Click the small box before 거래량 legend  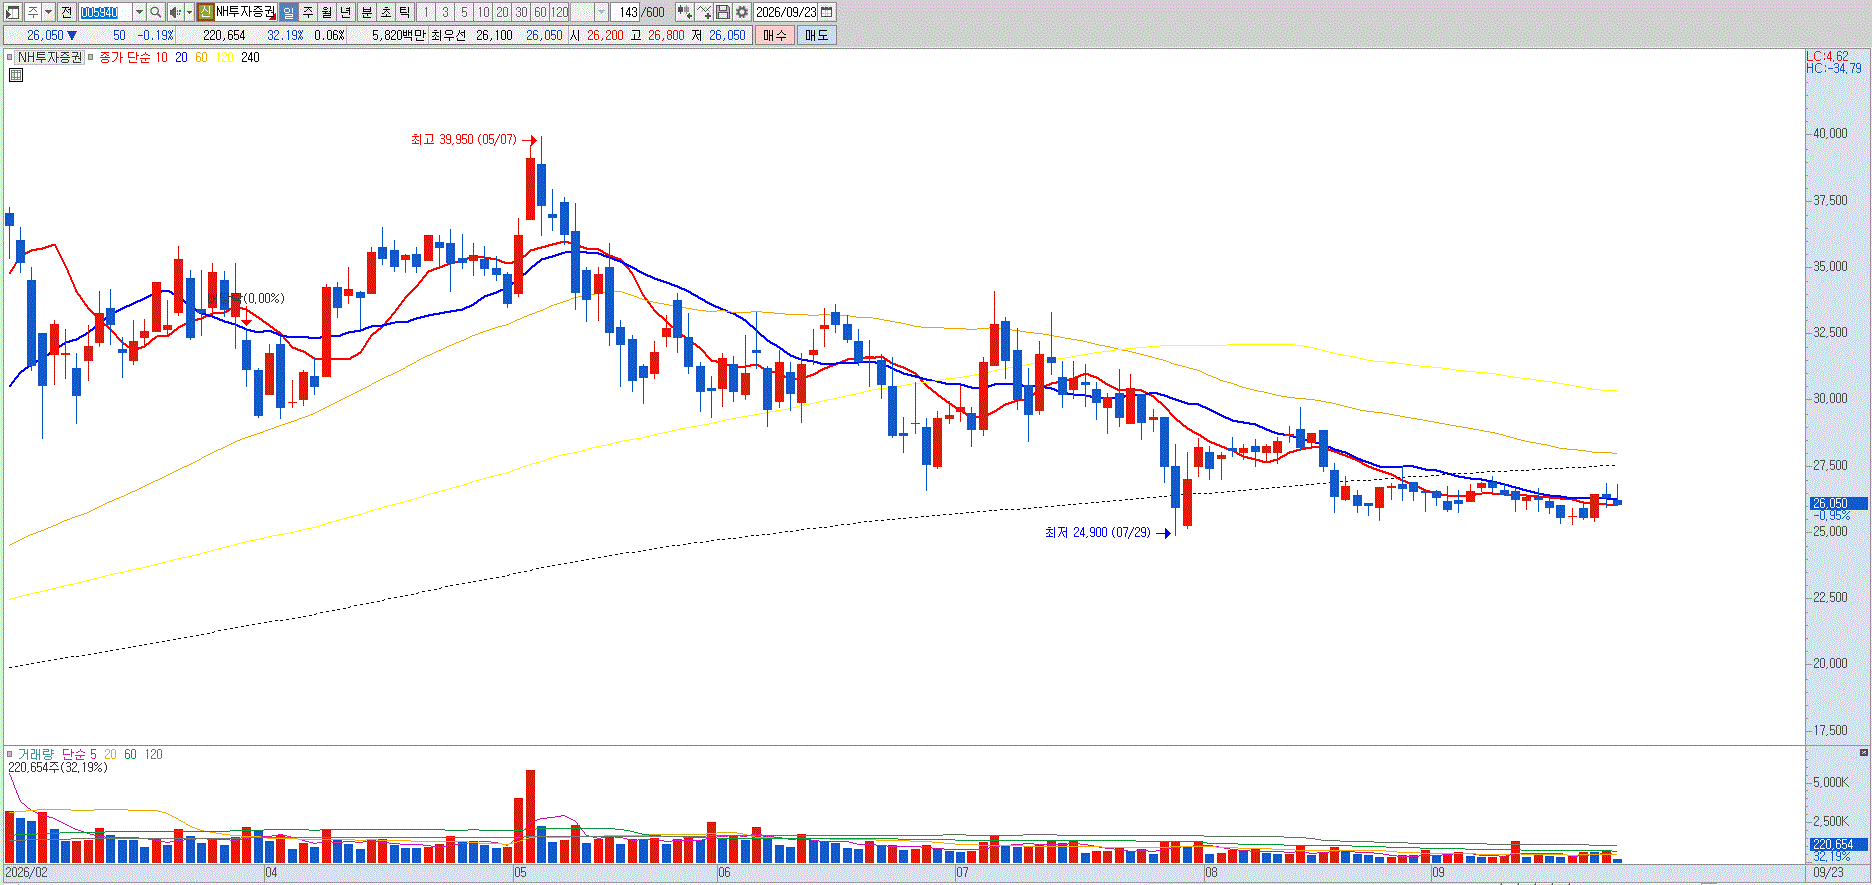(10, 754)
